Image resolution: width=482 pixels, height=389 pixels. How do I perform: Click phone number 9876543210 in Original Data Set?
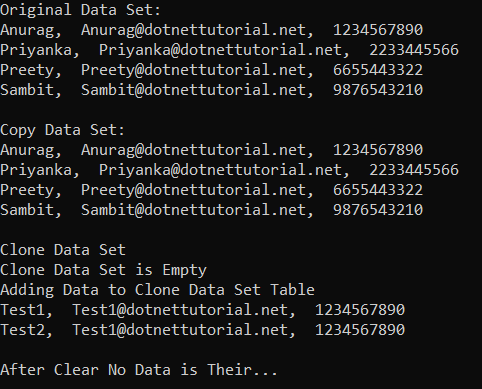378,90
